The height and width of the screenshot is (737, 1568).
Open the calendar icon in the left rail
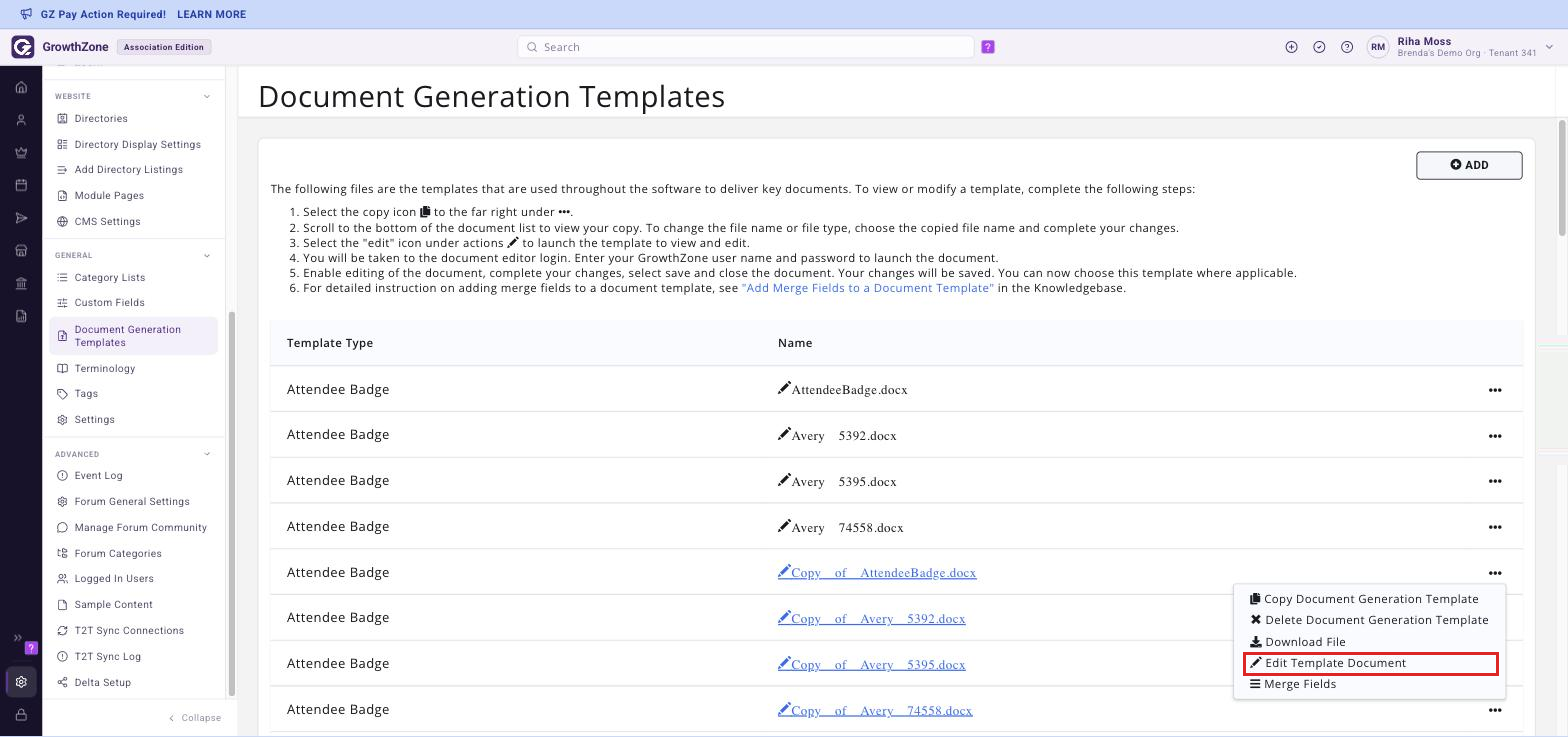coord(21,185)
